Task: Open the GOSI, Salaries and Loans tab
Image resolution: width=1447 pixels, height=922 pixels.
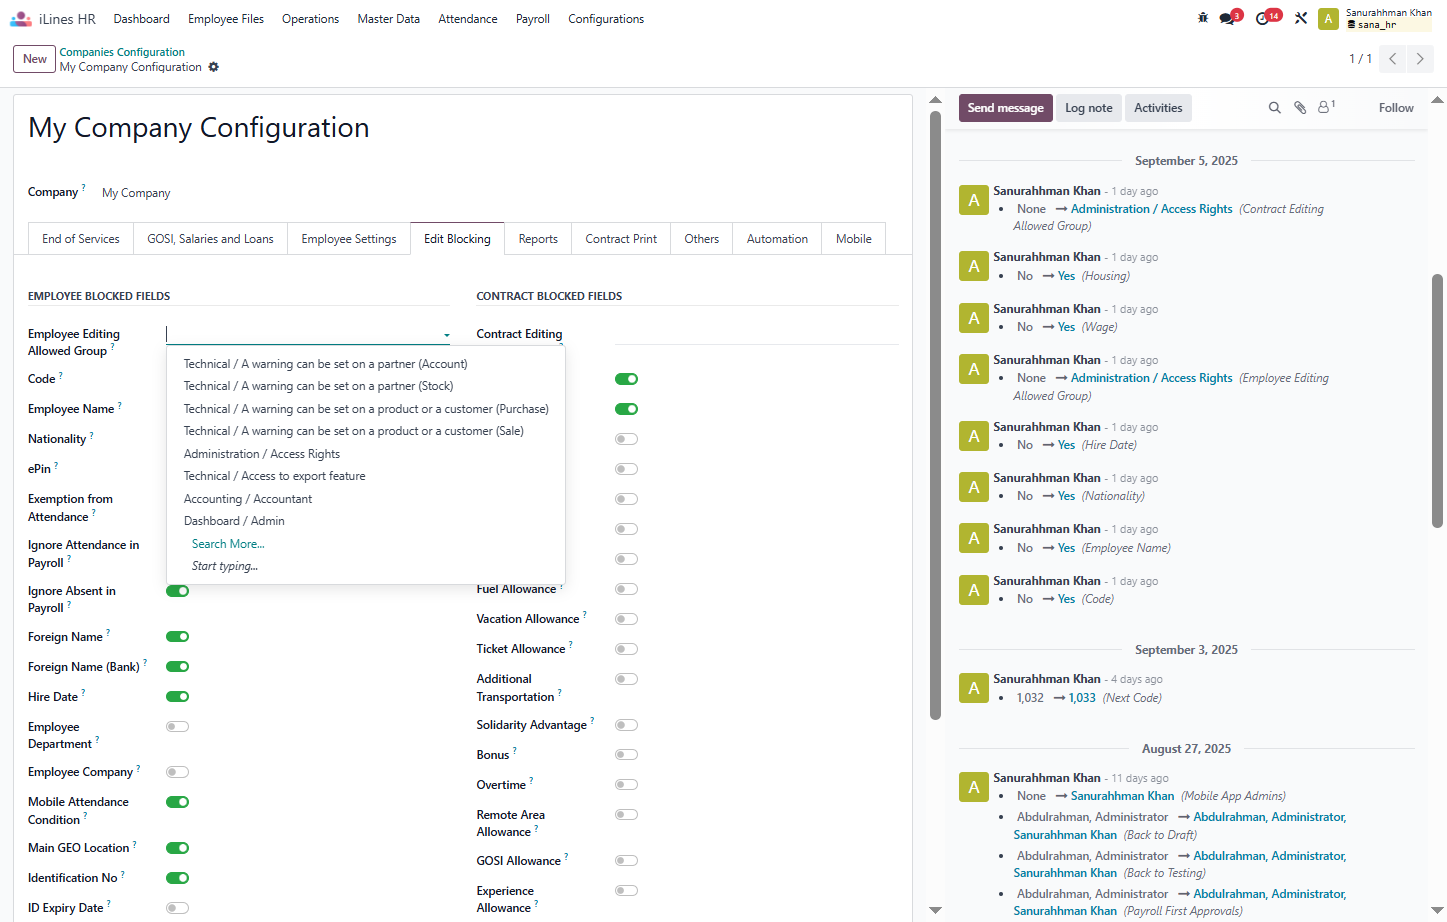Action: pyautogui.click(x=210, y=239)
